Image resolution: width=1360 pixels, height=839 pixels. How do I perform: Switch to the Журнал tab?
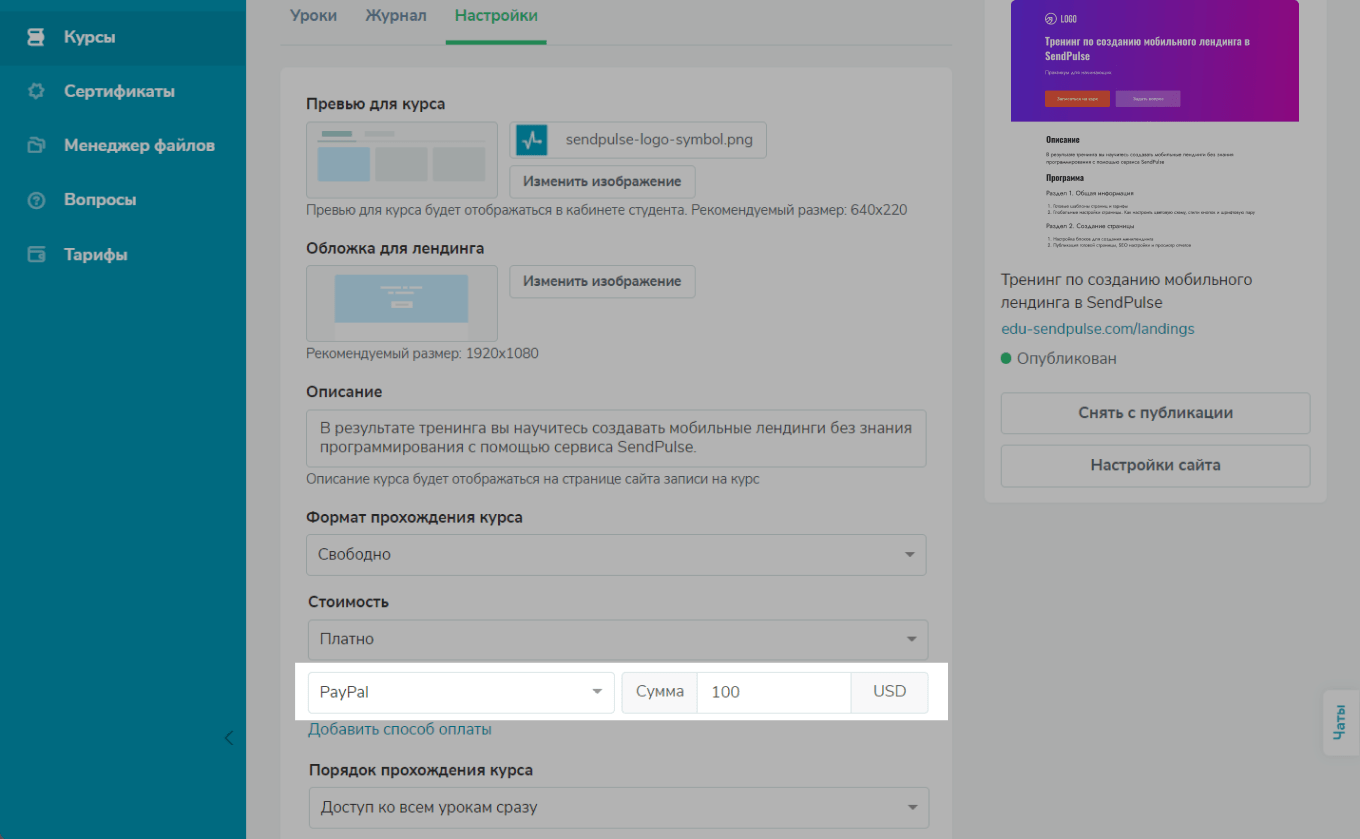[396, 15]
